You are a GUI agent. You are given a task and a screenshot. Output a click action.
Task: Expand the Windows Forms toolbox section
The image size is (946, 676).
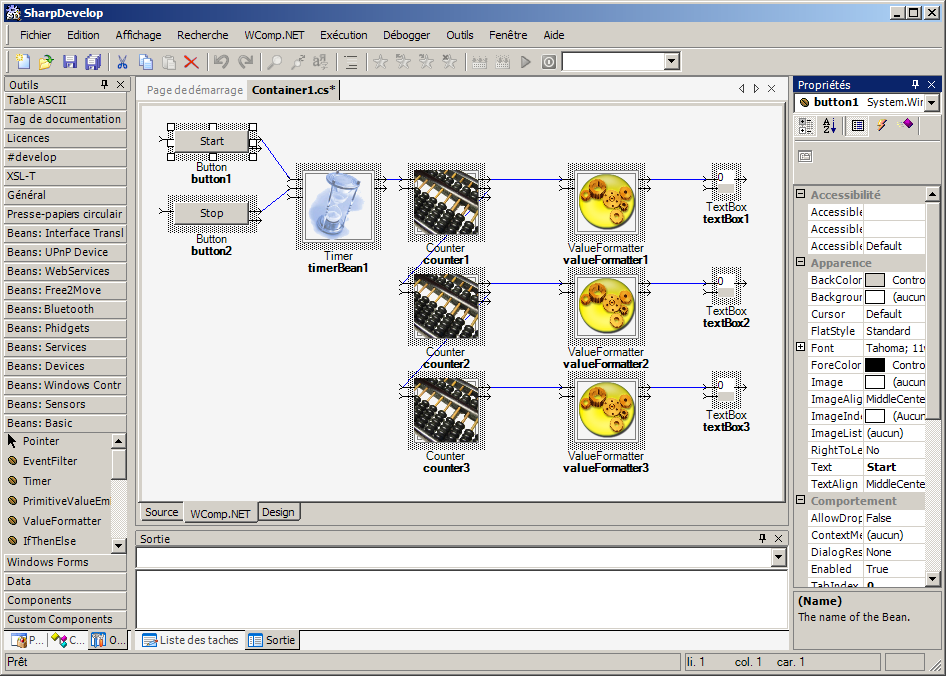[x=66, y=563]
